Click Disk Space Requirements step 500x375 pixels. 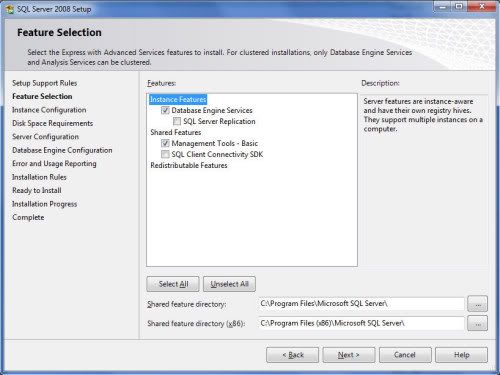pyautogui.click(x=53, y=123)
